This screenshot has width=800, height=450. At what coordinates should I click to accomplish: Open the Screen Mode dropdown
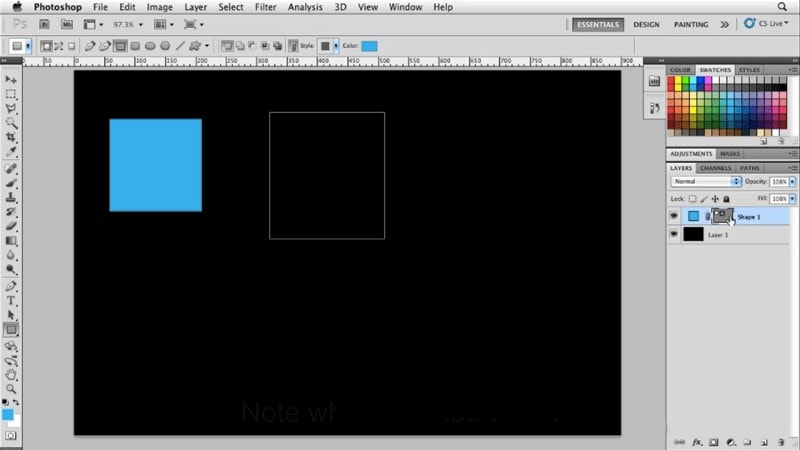pyautogui.click(x=194, y=24)
